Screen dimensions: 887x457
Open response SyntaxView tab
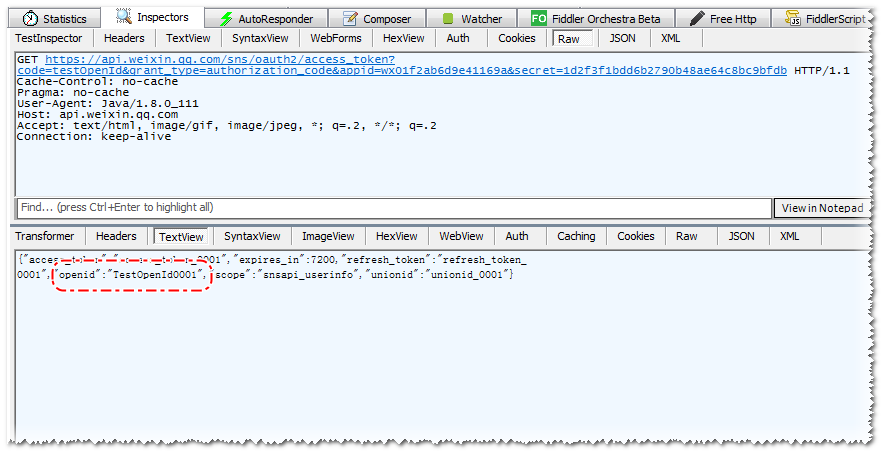tap(252, 236)
